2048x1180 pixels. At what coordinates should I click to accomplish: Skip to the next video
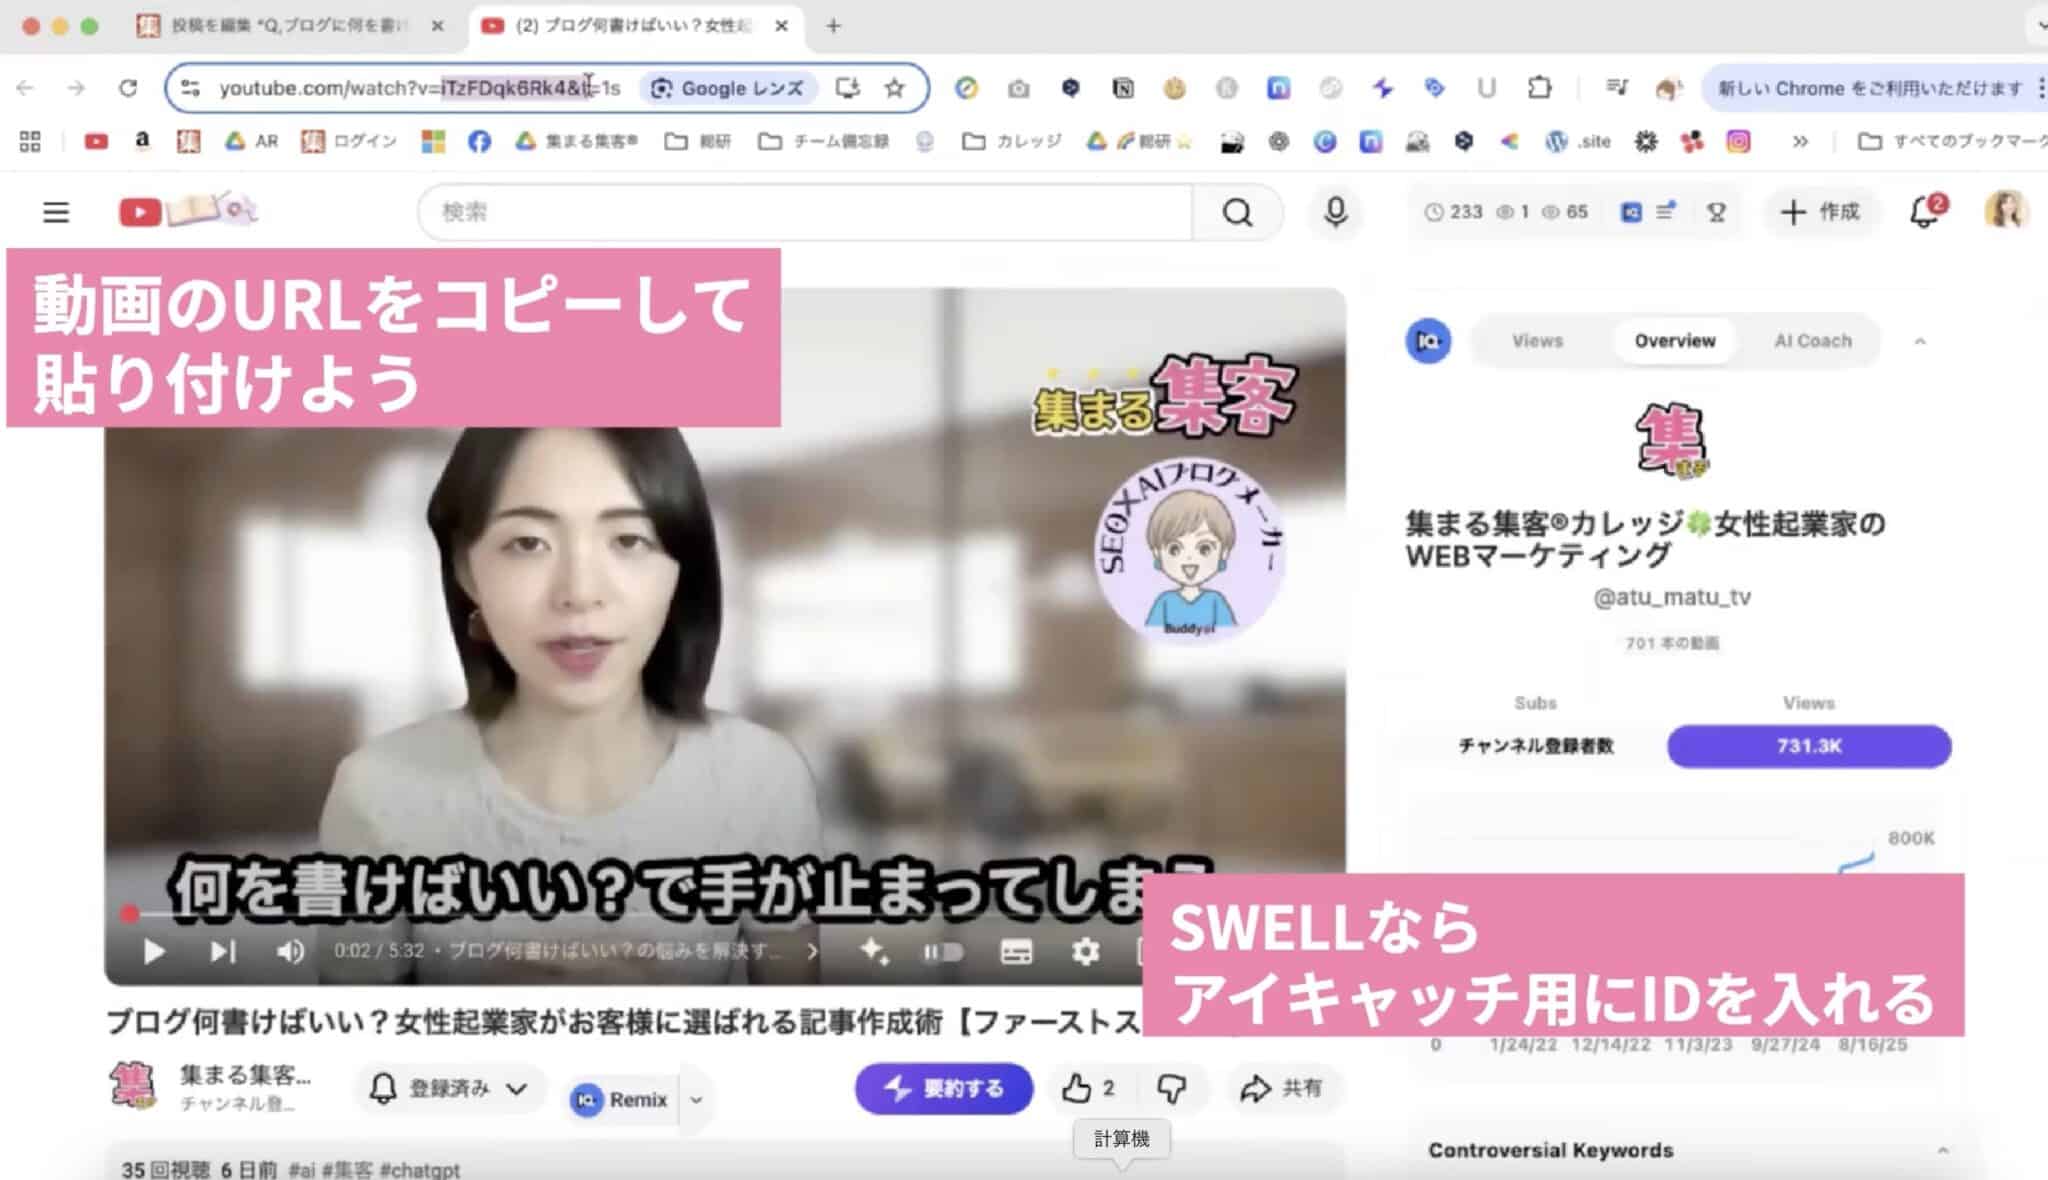point(223,951)
